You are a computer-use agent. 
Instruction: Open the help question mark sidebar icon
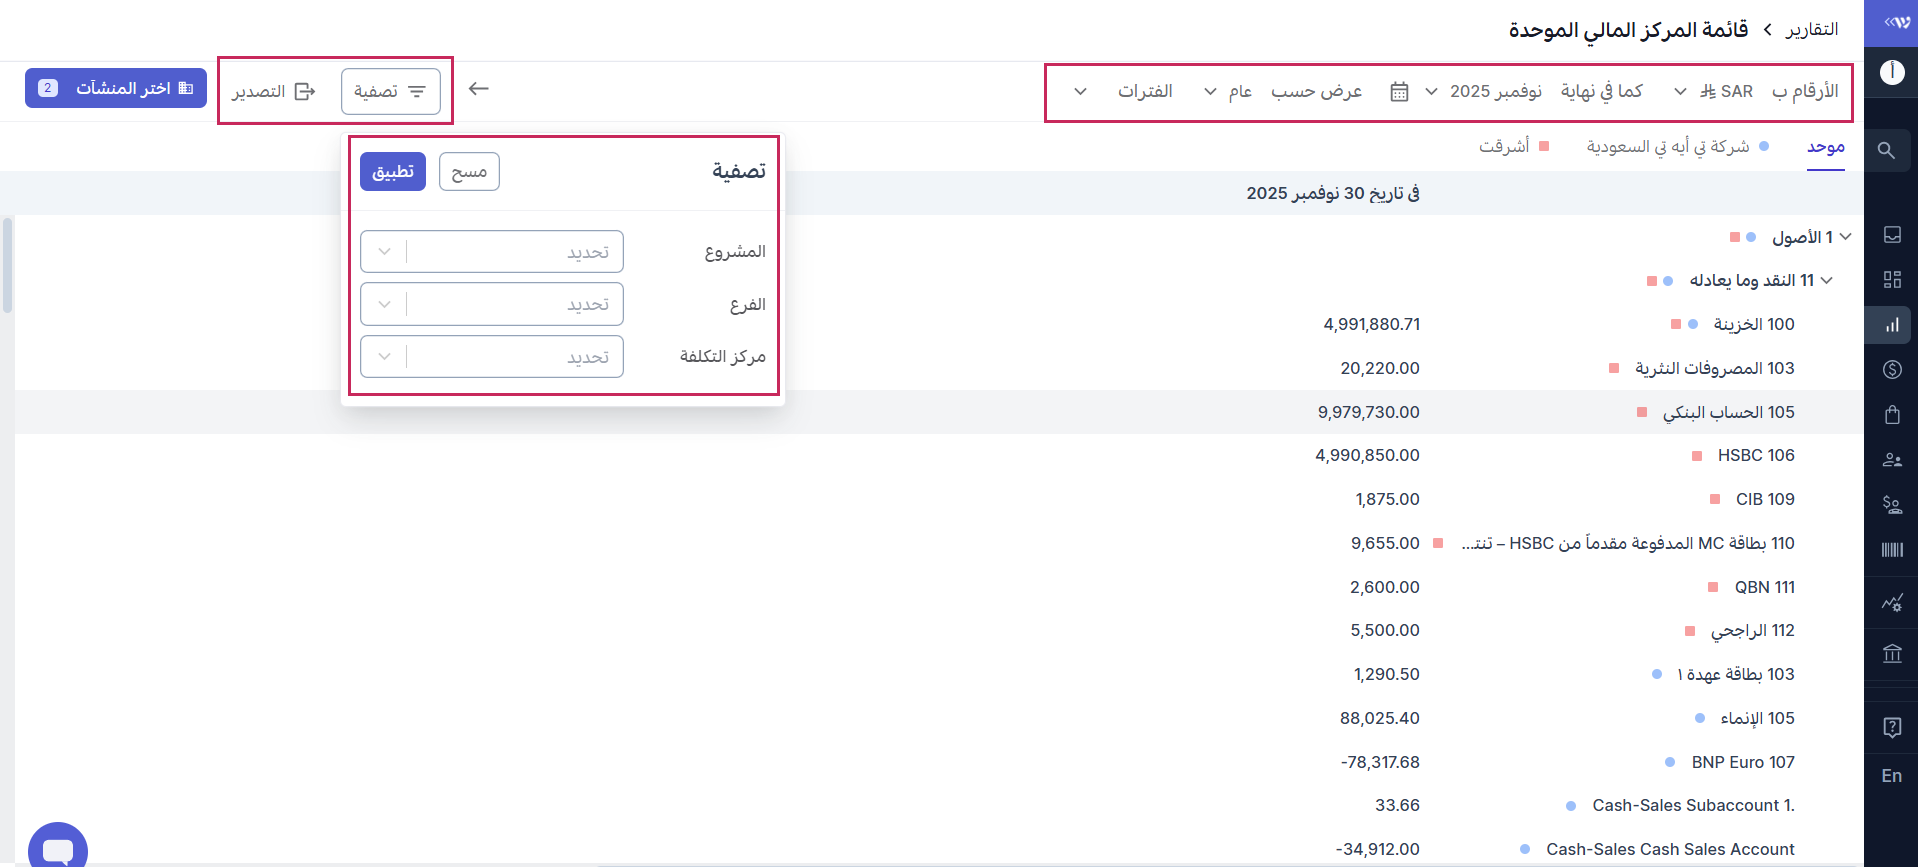pos(1891,727)
